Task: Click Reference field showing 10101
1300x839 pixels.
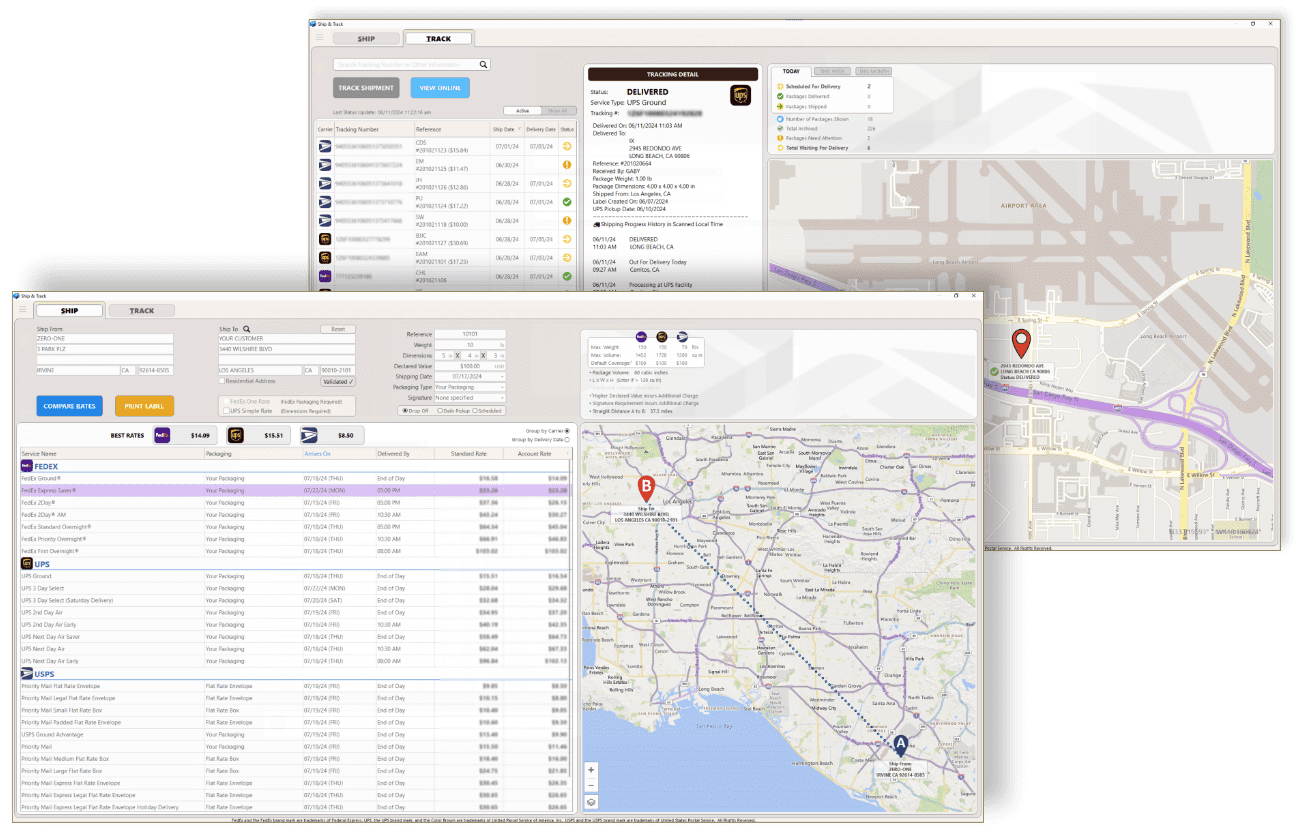Action: [470, 334]
